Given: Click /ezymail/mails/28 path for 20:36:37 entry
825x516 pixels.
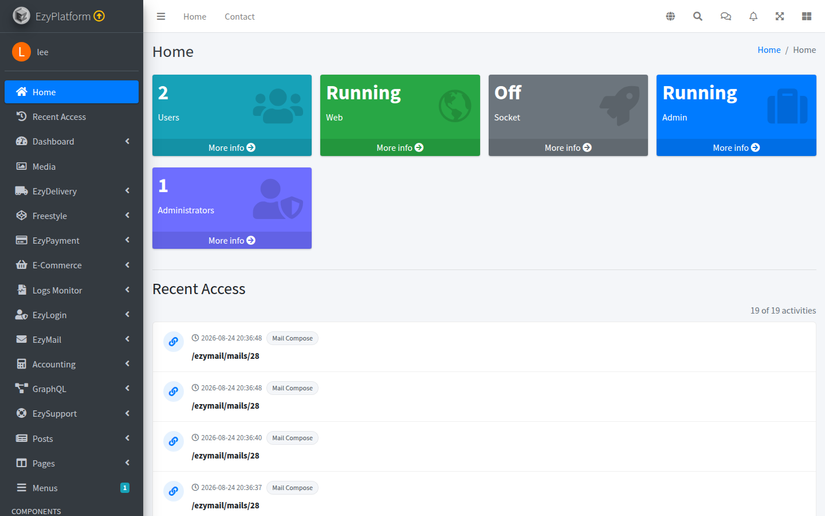Looking at the screenshot, I should tap(225, 505).
